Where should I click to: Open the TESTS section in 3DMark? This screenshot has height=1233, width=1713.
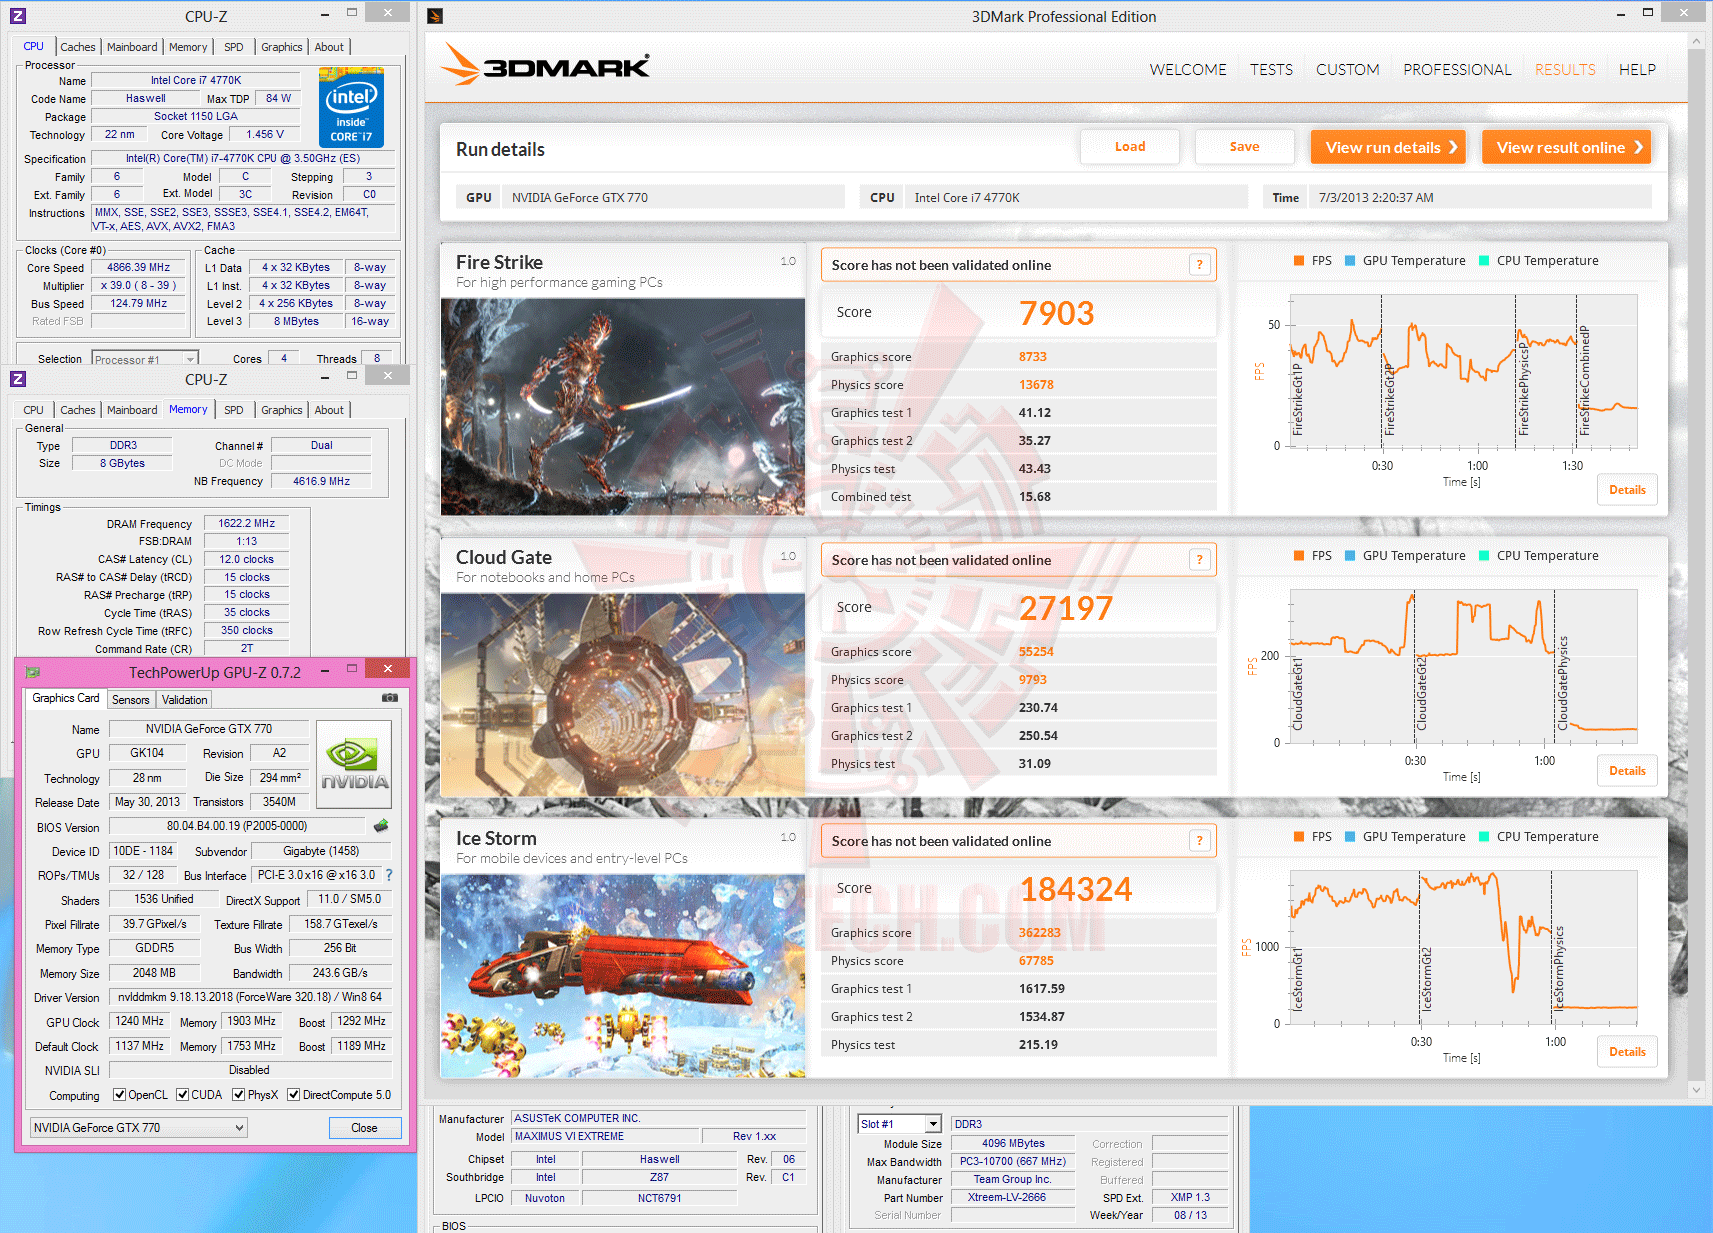tap(1271, 70)
